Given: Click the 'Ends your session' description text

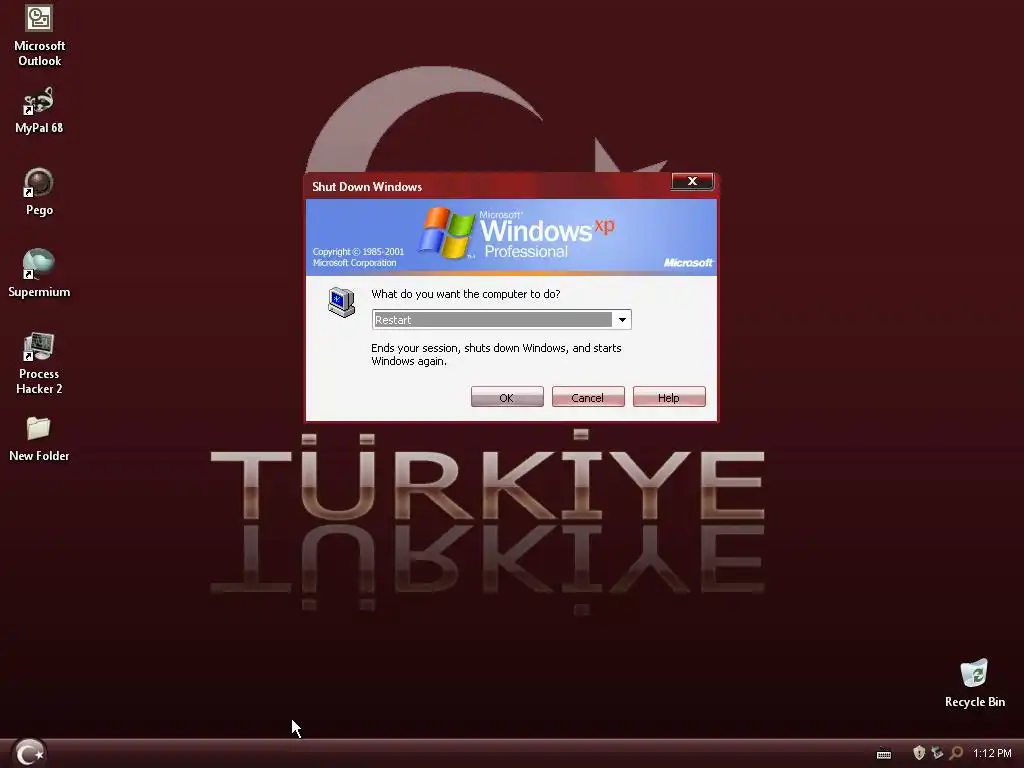Looking at the screenshot, I should tap(496, 355).
